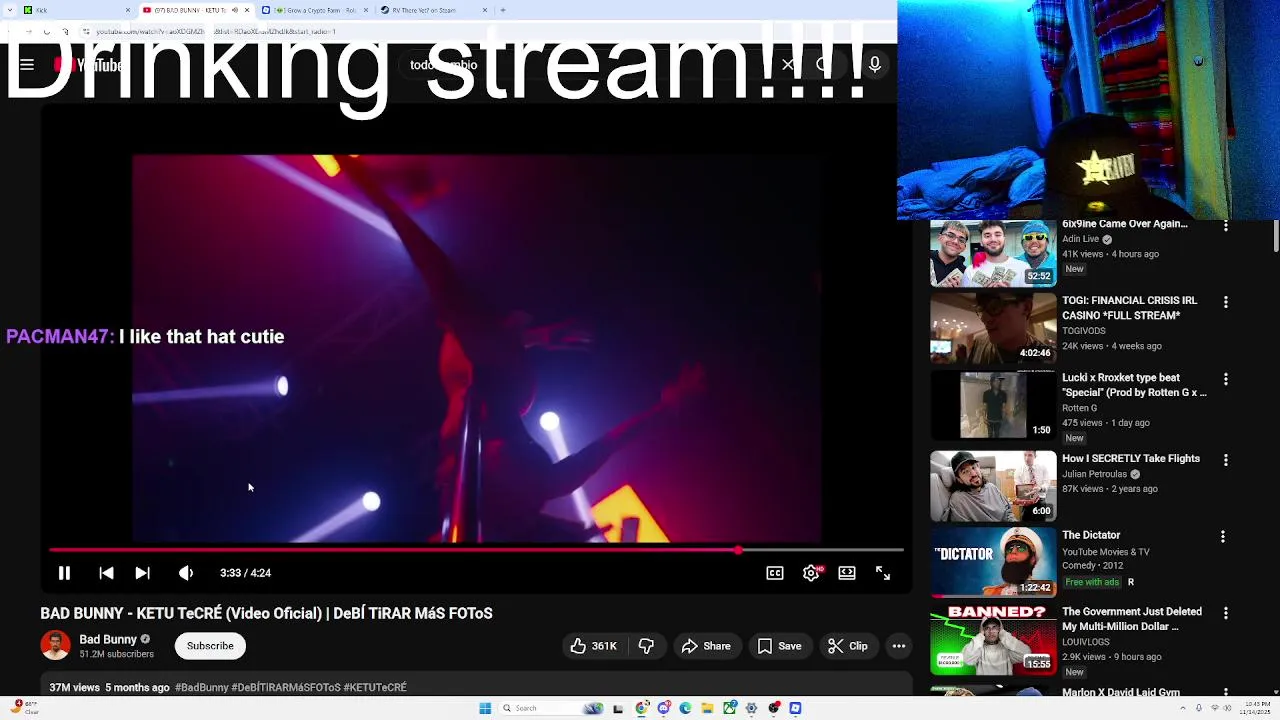Click the 'TOGIVODS' channel name

click(x=1083, y=331)
